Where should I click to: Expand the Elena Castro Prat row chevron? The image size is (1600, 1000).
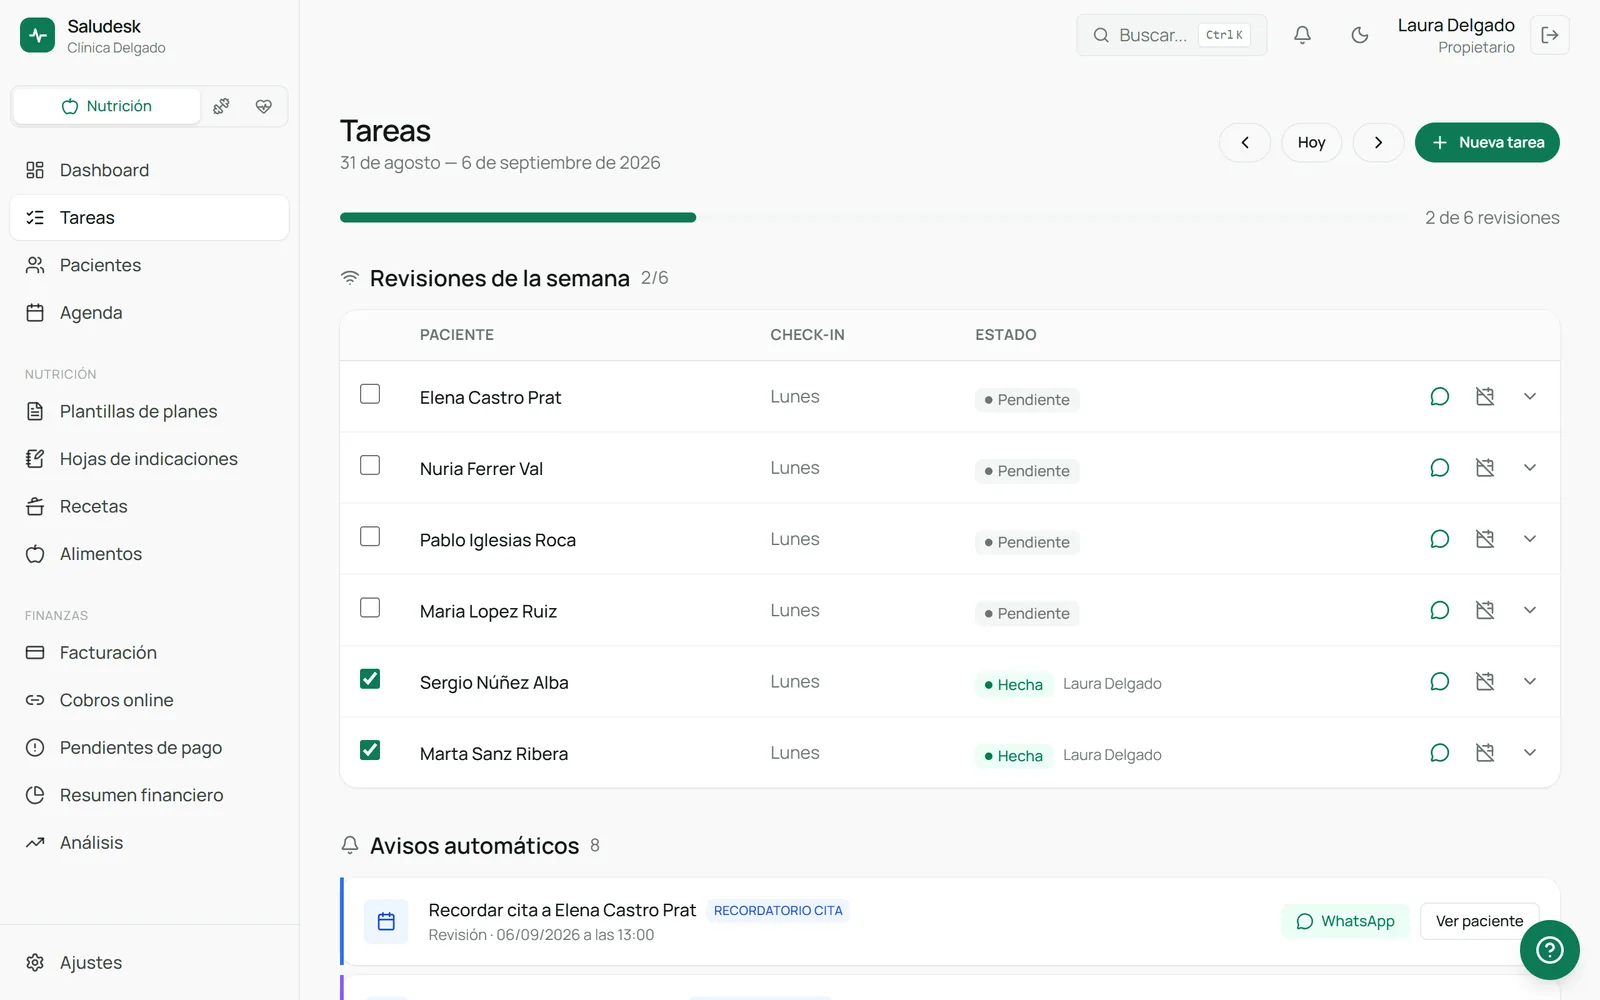1530,397
